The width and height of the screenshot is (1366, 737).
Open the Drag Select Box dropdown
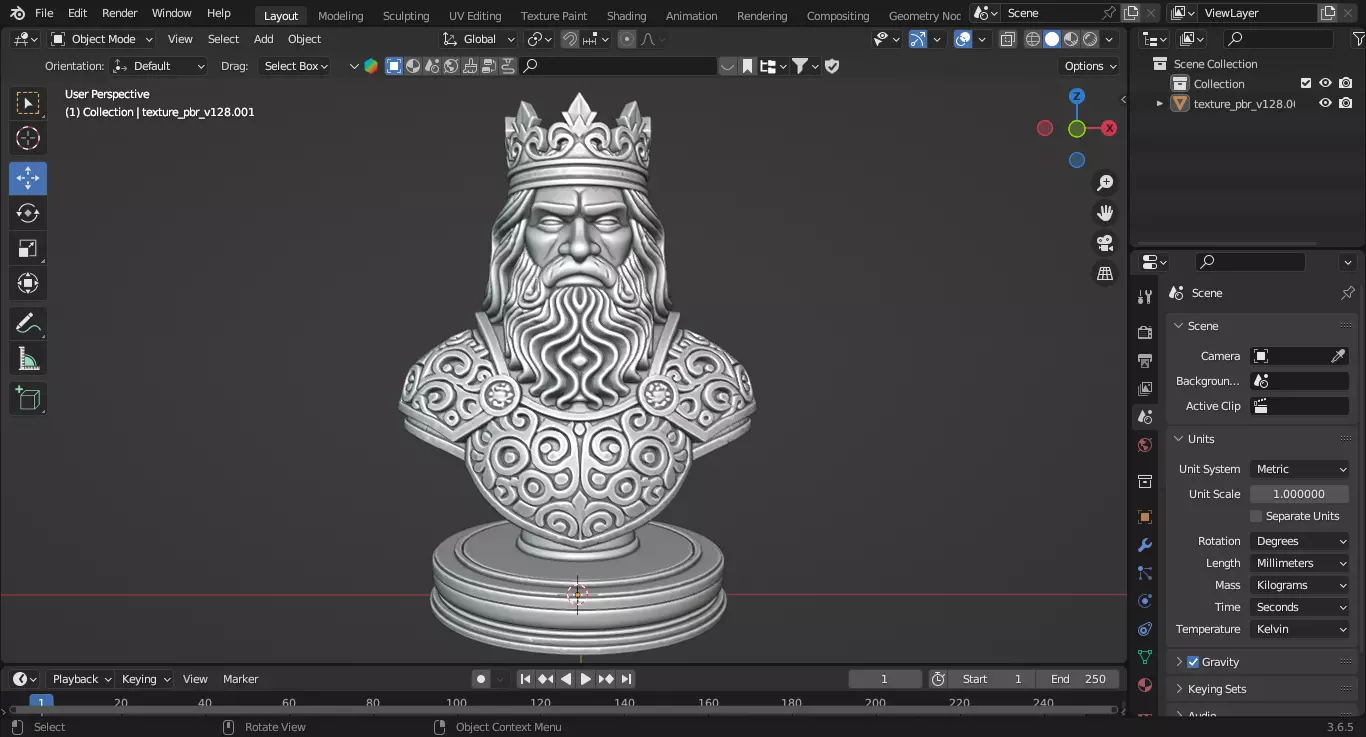(294, 66)
